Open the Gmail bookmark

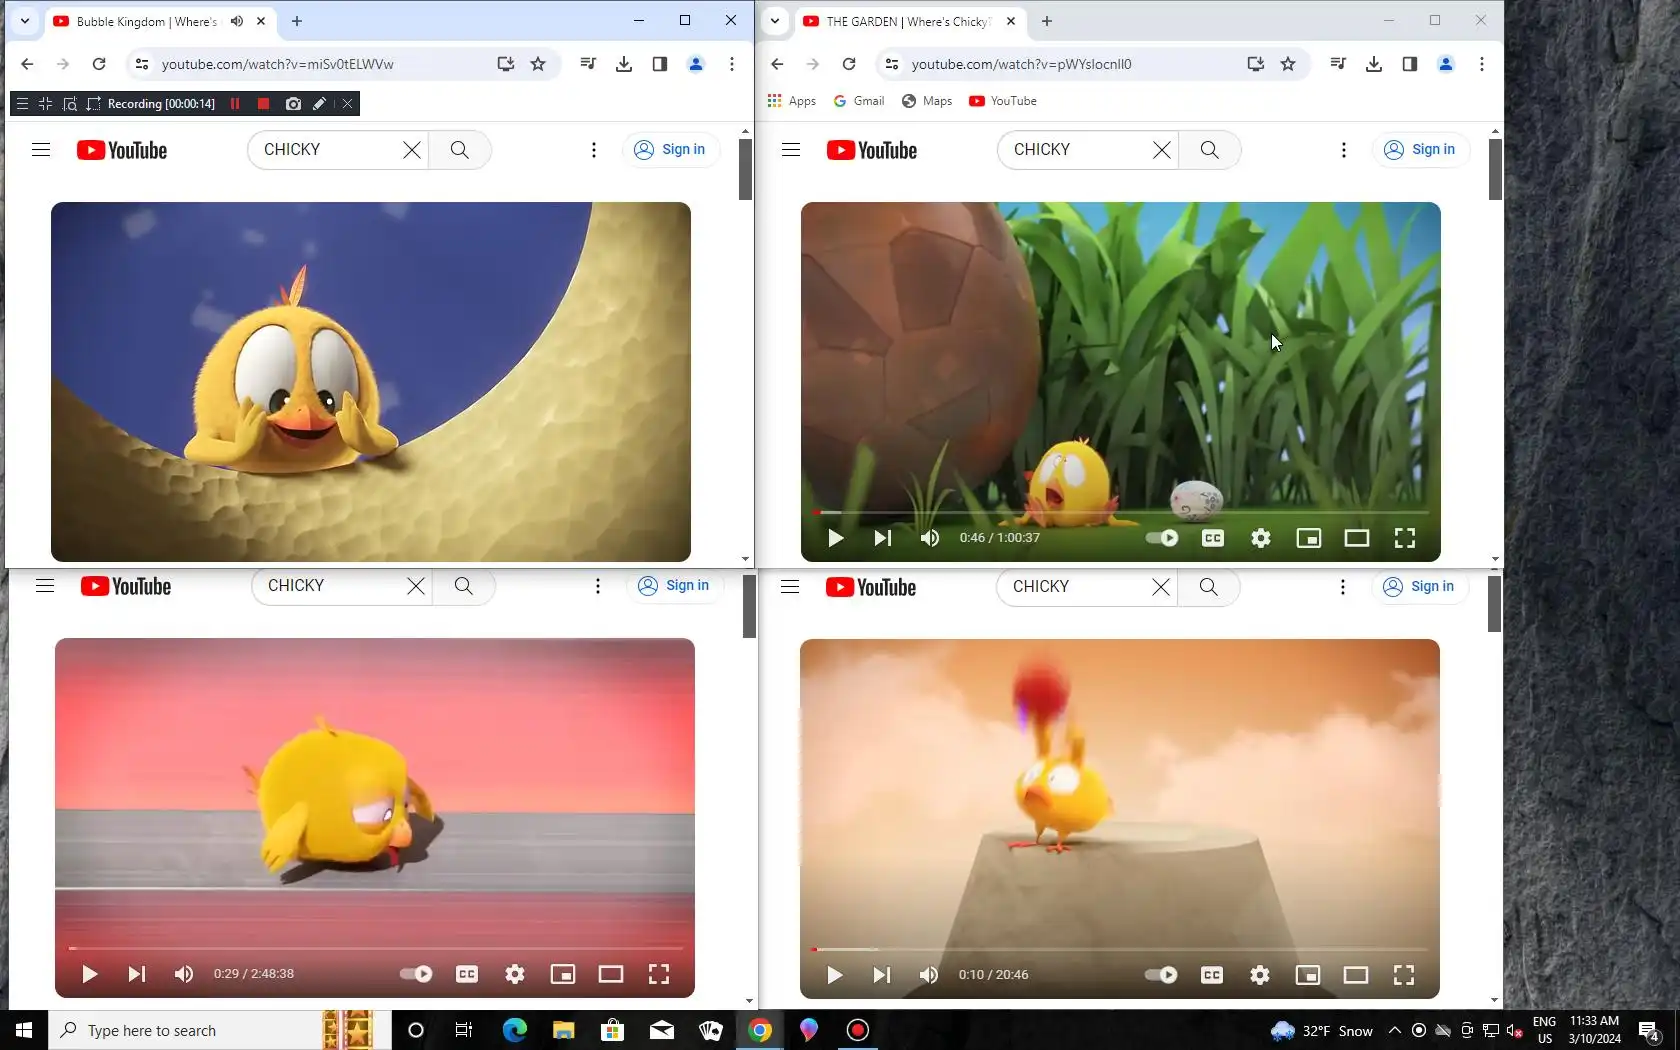pyautogui.click(x=859, y=101)
